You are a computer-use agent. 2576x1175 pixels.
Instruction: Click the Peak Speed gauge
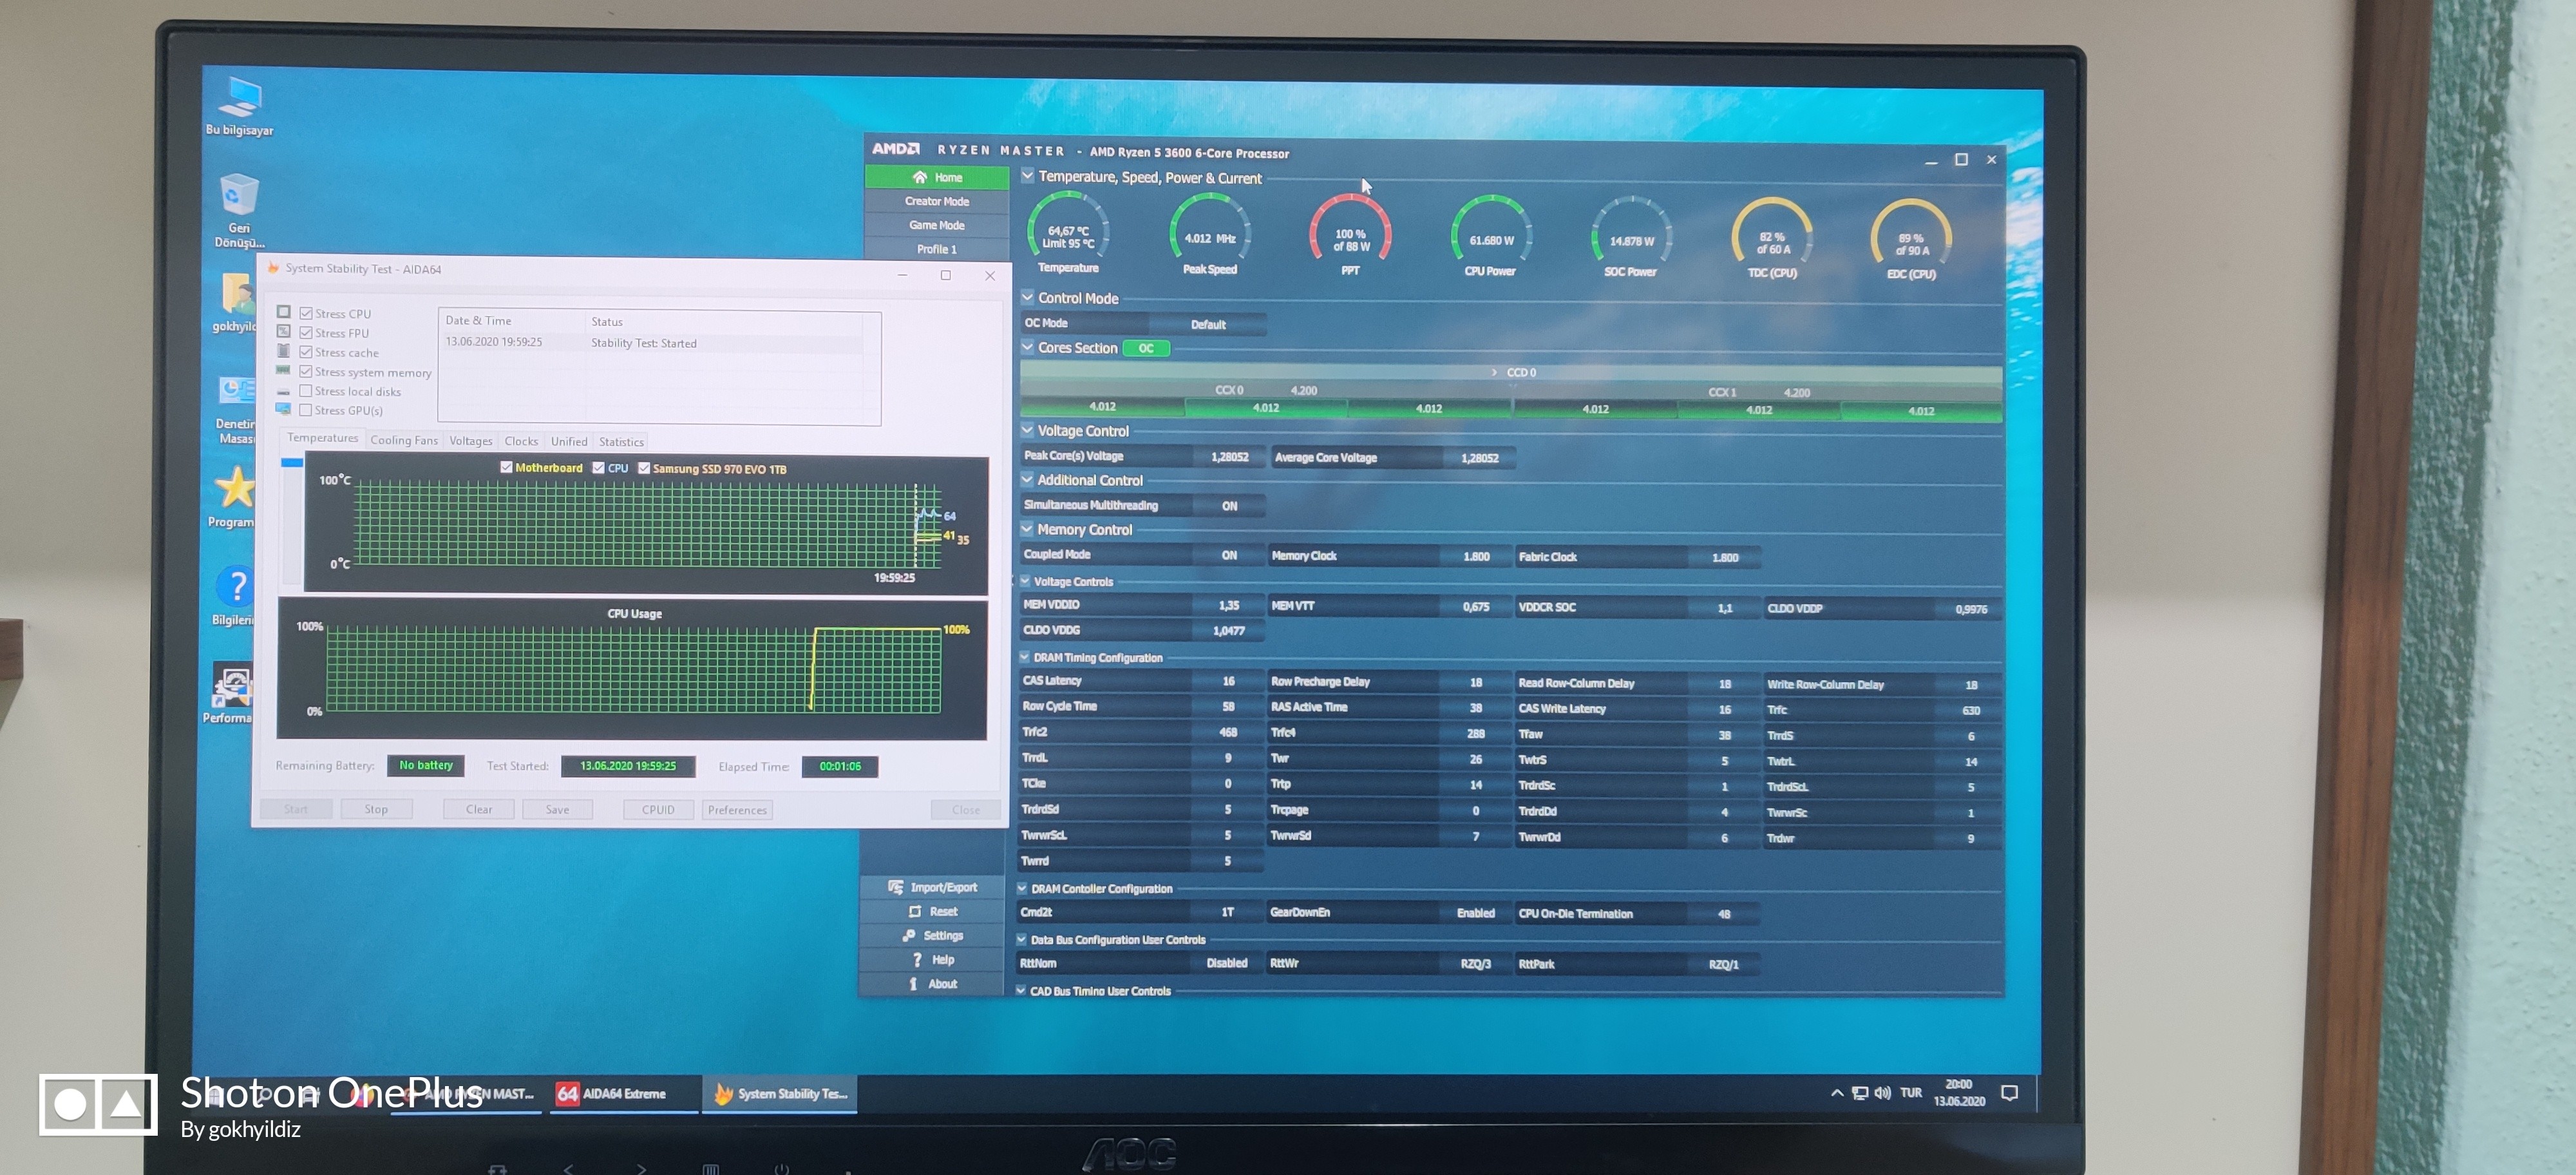(x=1210, y=235)
